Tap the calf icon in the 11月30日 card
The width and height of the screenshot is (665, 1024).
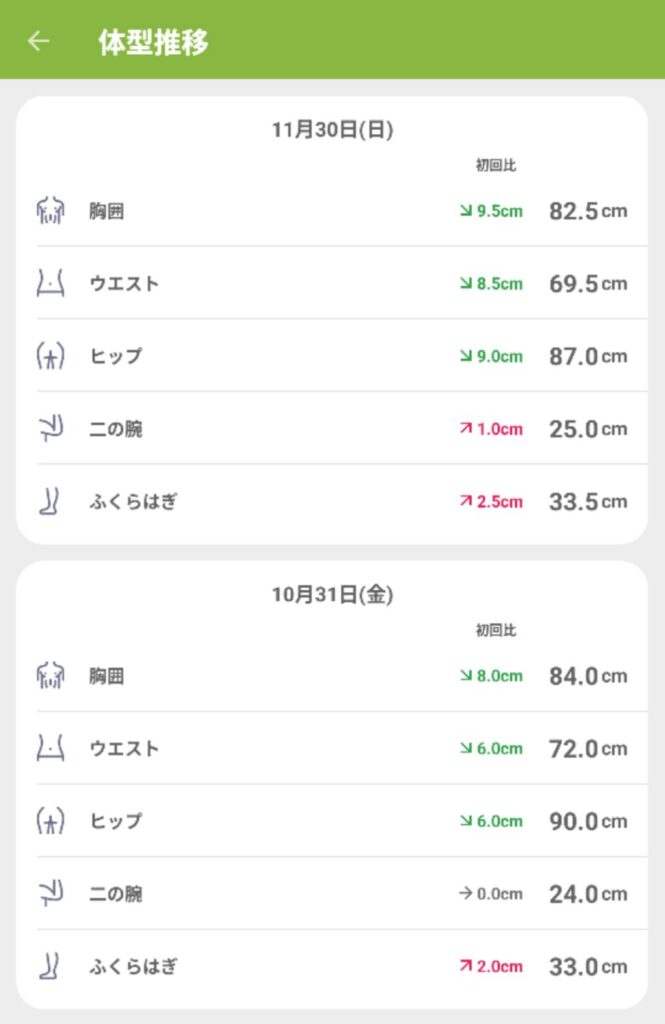[x=50, y=501]
